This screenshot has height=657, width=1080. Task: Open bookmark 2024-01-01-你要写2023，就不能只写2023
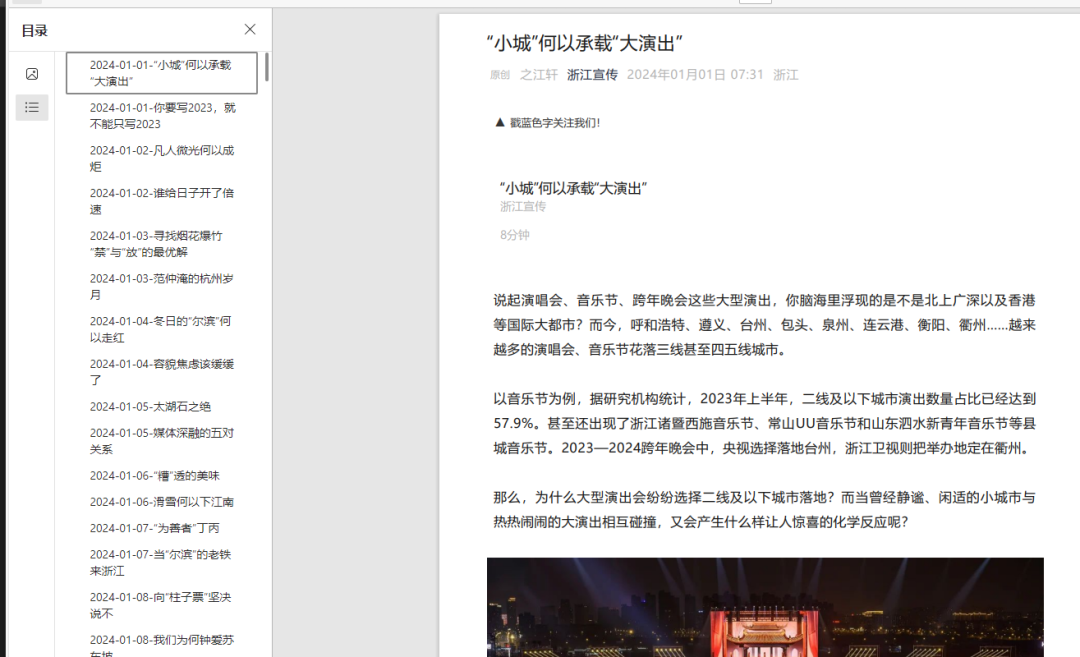tap(163, 116)
